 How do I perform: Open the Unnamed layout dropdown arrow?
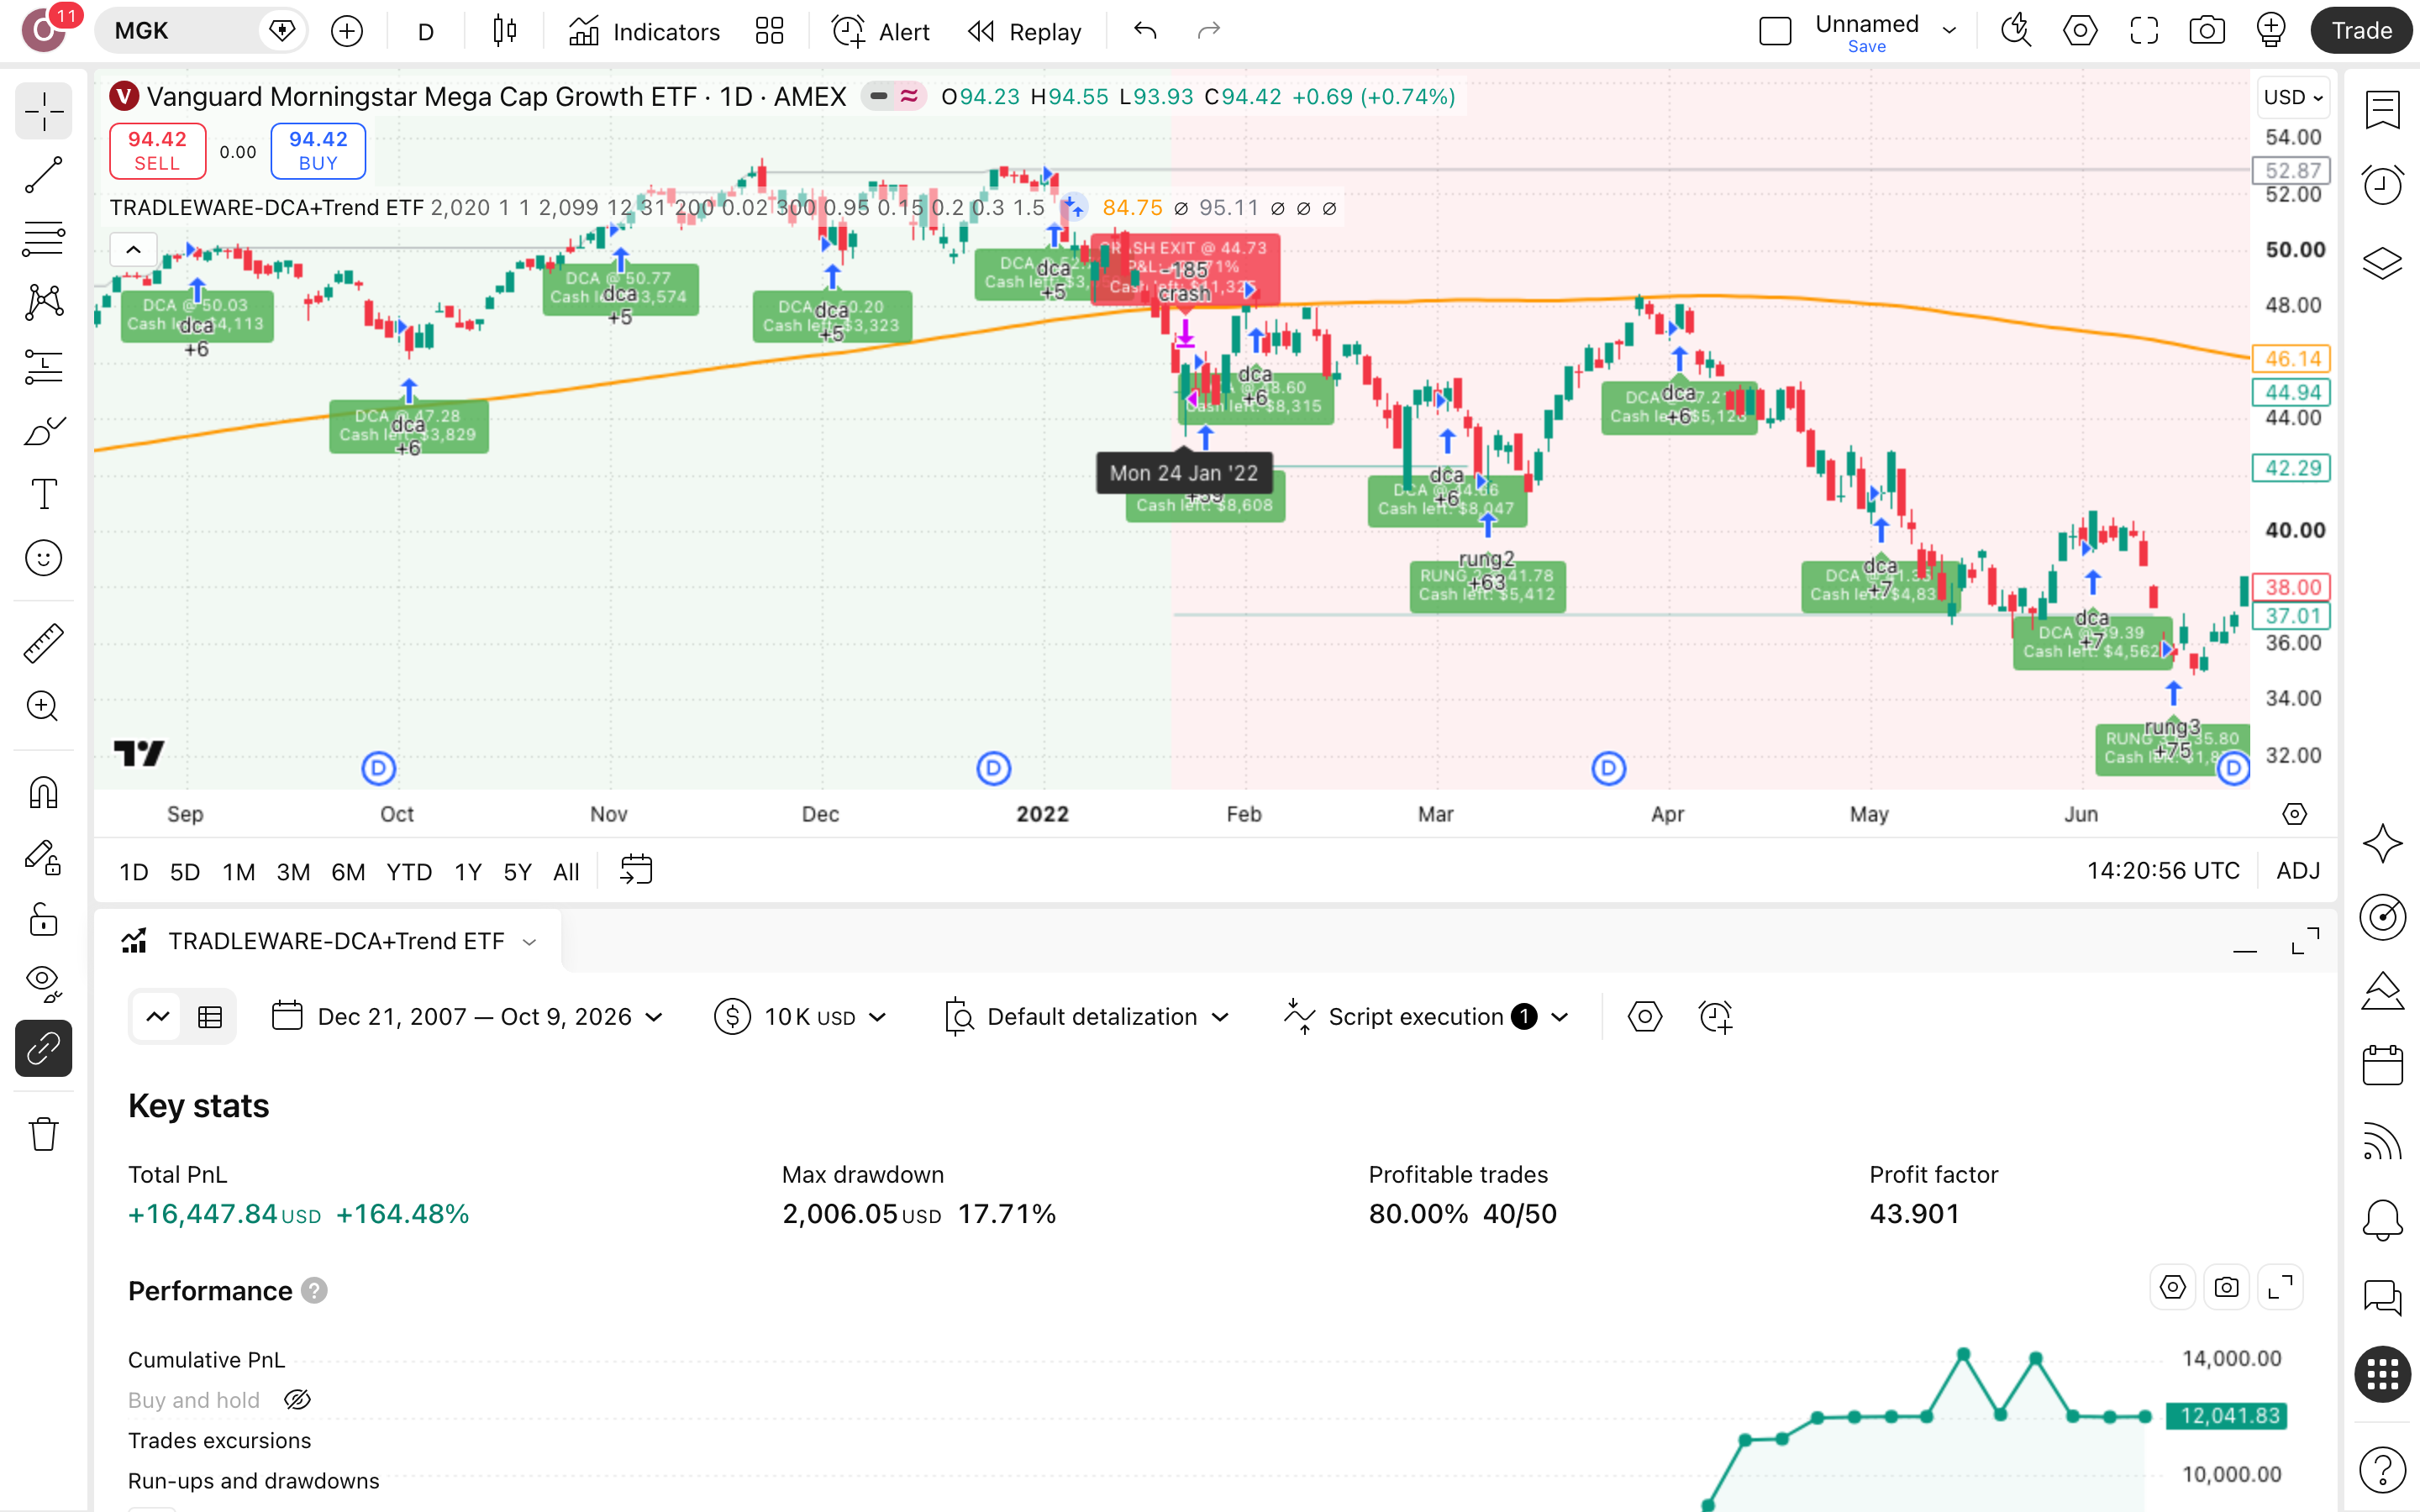click(1949, 31)
